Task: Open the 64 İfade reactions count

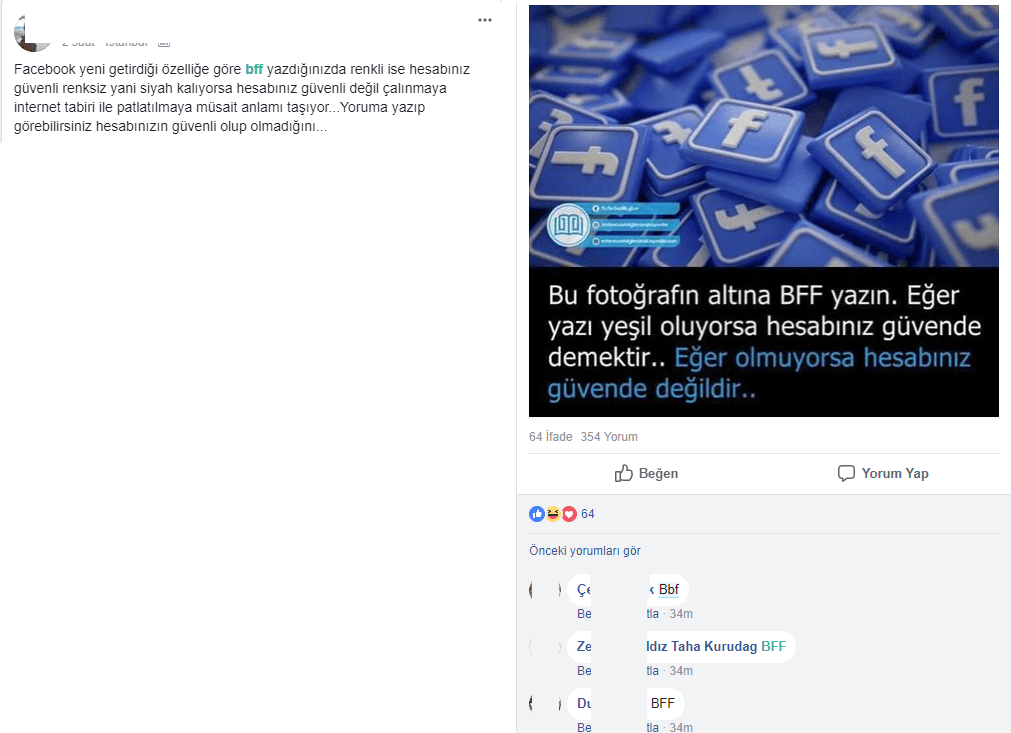Action: [551, 436]
